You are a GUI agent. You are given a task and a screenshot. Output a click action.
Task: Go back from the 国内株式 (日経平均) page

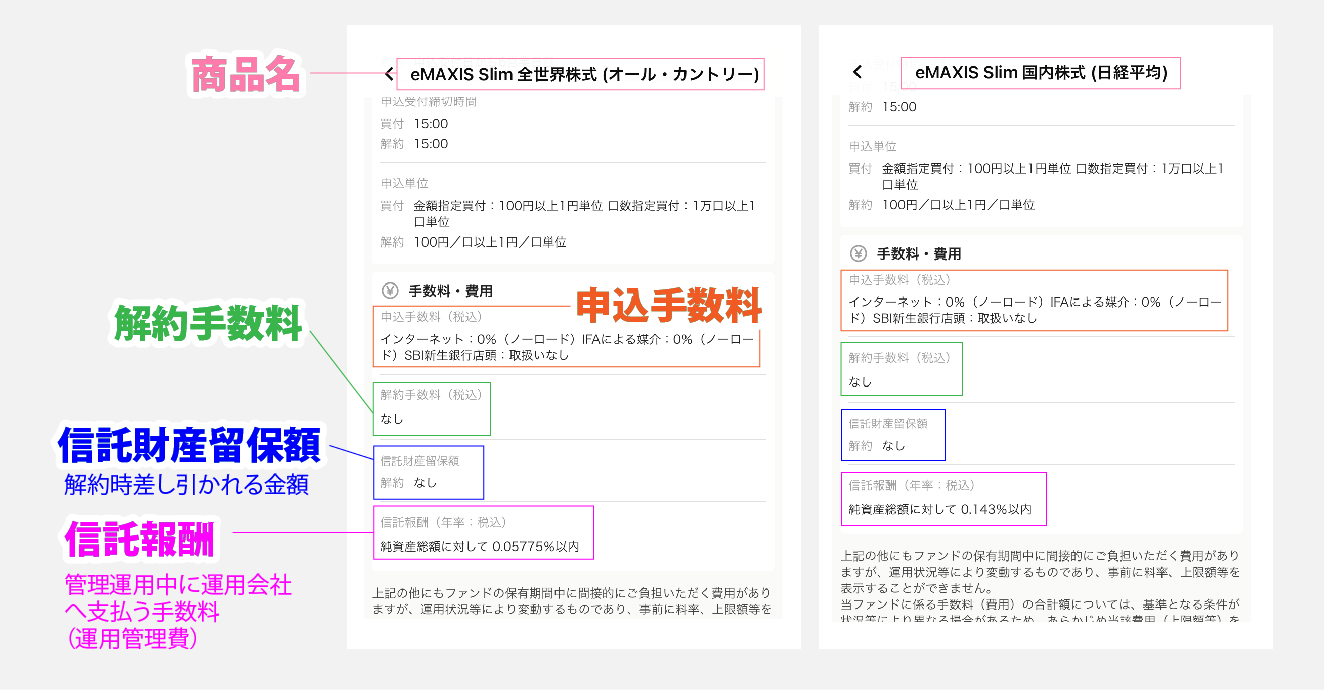click(x=857, y=72)
